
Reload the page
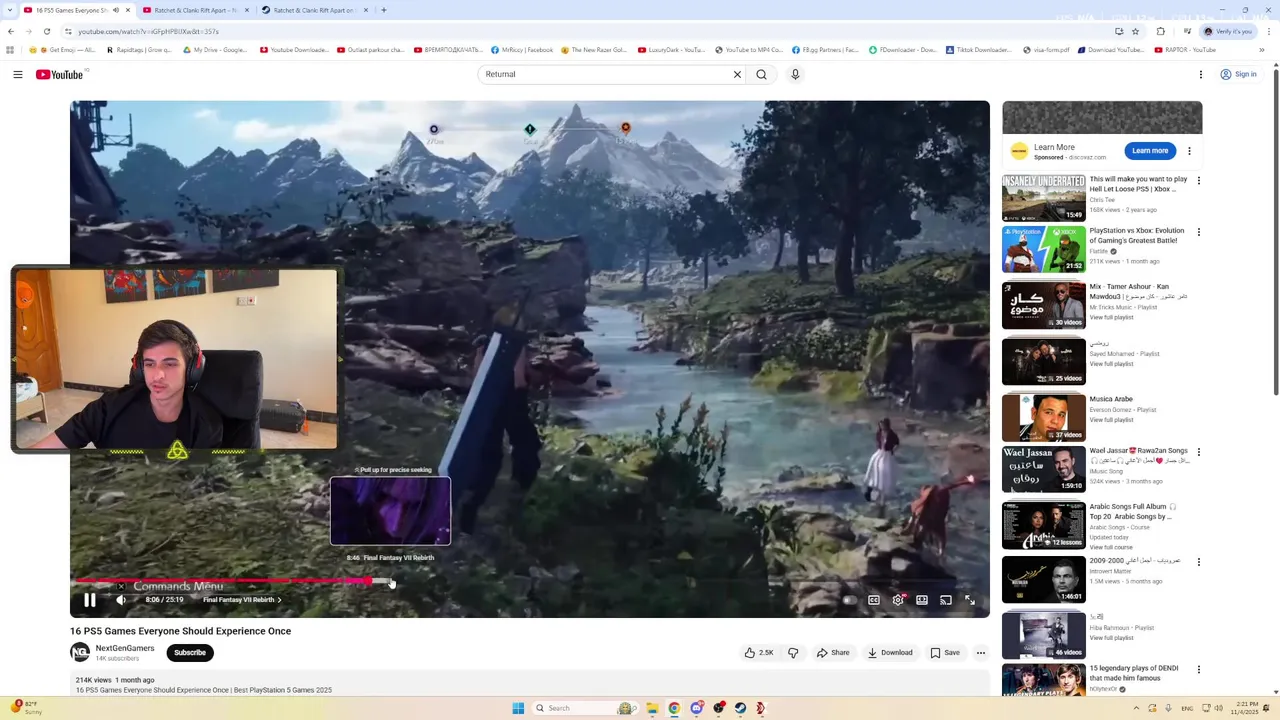(46, 31)
